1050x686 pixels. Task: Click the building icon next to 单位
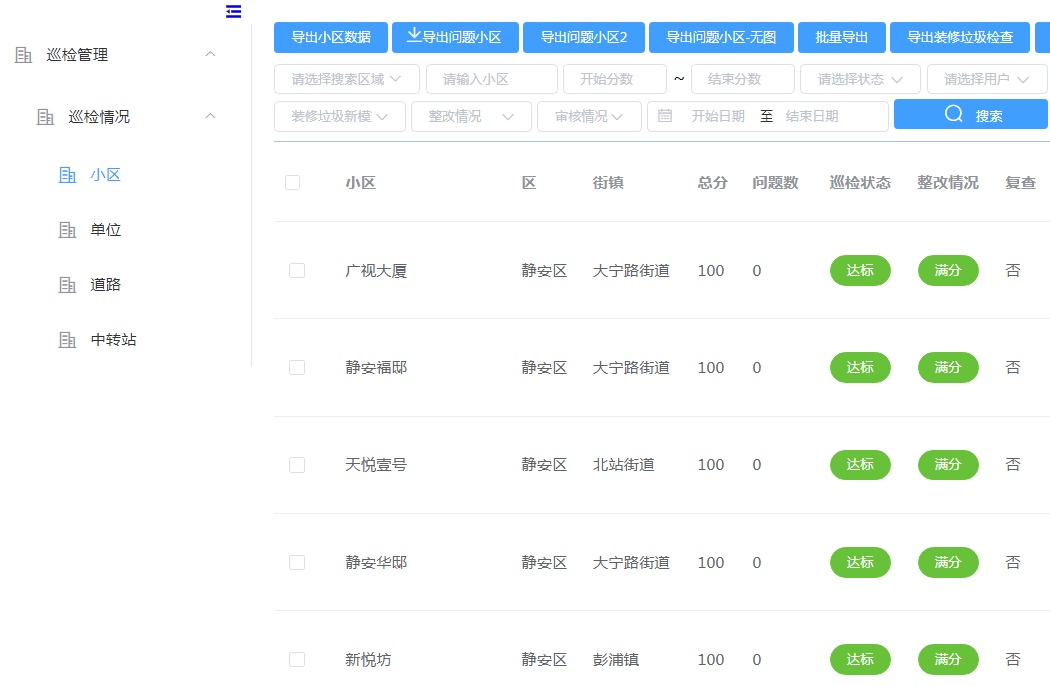68,230
